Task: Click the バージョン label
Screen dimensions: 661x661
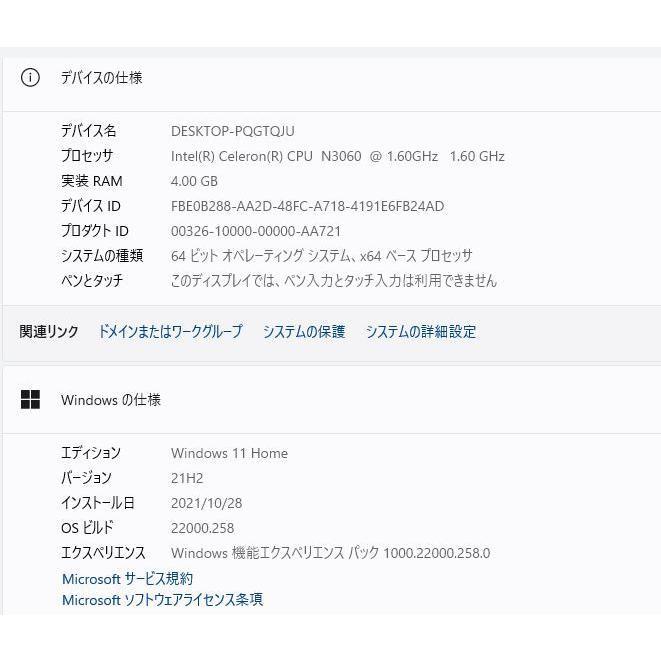Action: [86, 478]
